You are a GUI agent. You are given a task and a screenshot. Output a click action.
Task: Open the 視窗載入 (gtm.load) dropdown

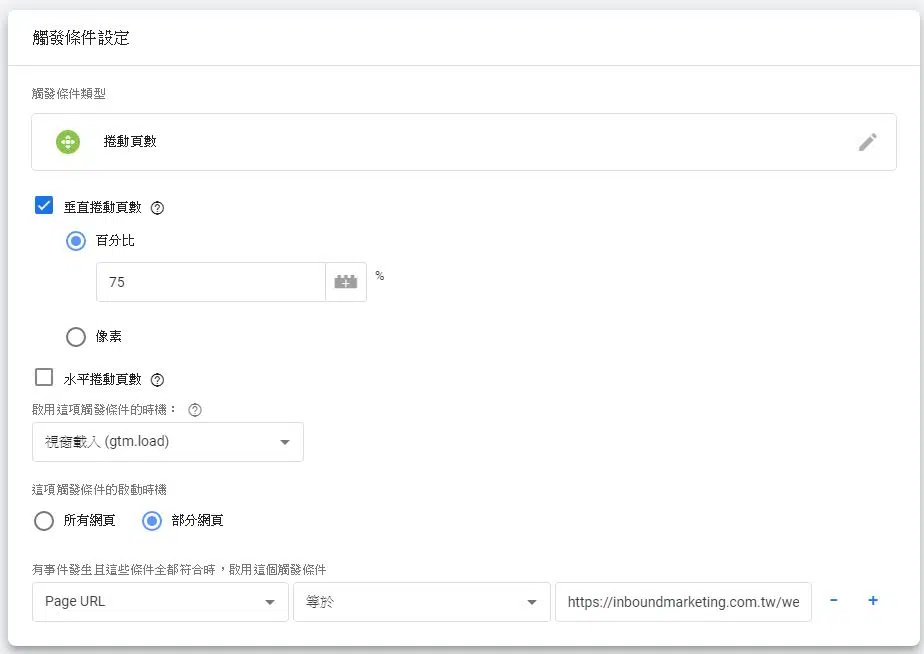pyautogui.click(x=168, y=442)
